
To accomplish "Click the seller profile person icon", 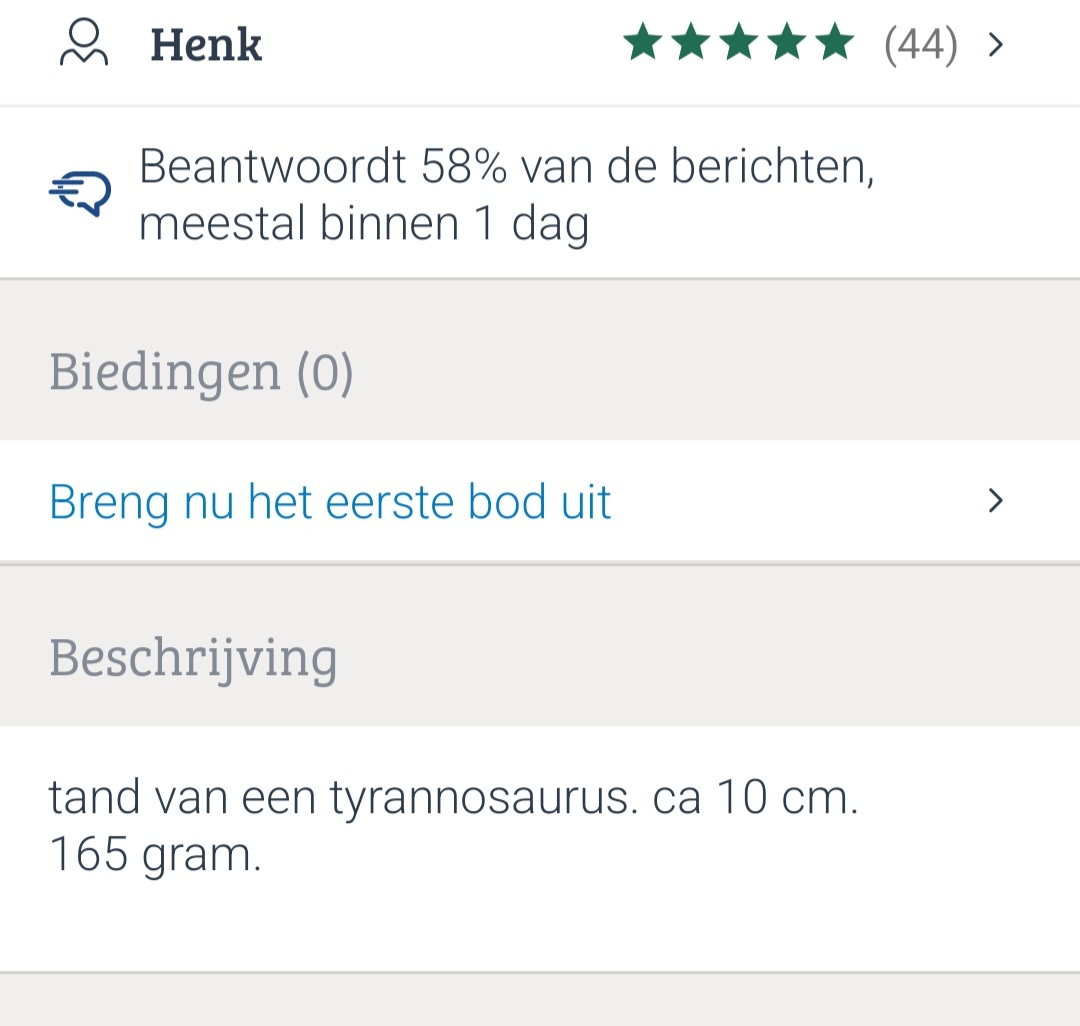I will [84, 44].
